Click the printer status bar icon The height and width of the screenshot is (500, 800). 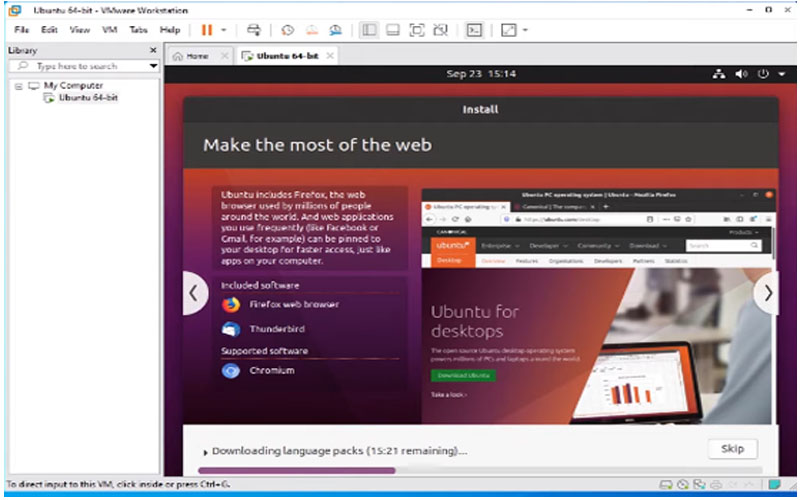coord(716,485)
